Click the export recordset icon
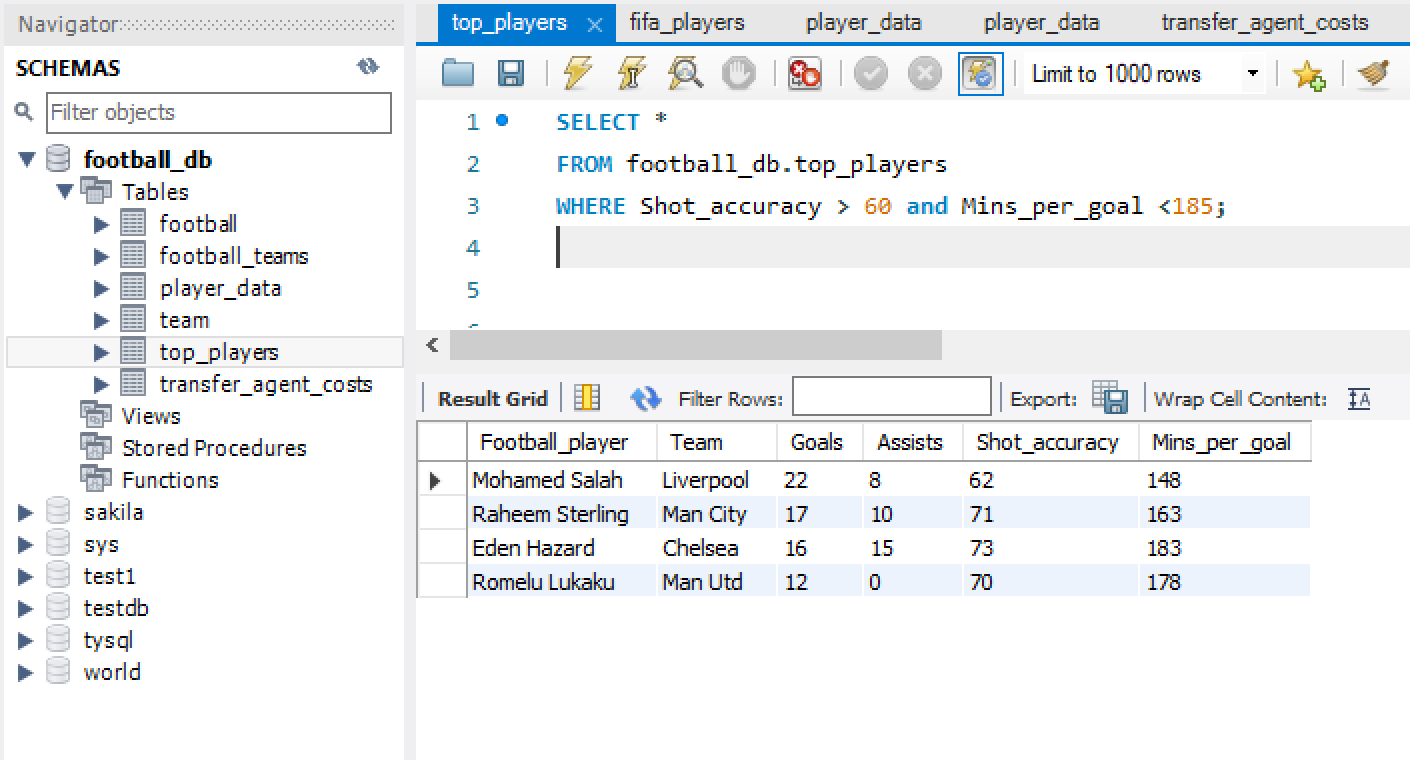Viewport: 1410px width, 760px height. pyautogui.click(x=1109, y=398)
